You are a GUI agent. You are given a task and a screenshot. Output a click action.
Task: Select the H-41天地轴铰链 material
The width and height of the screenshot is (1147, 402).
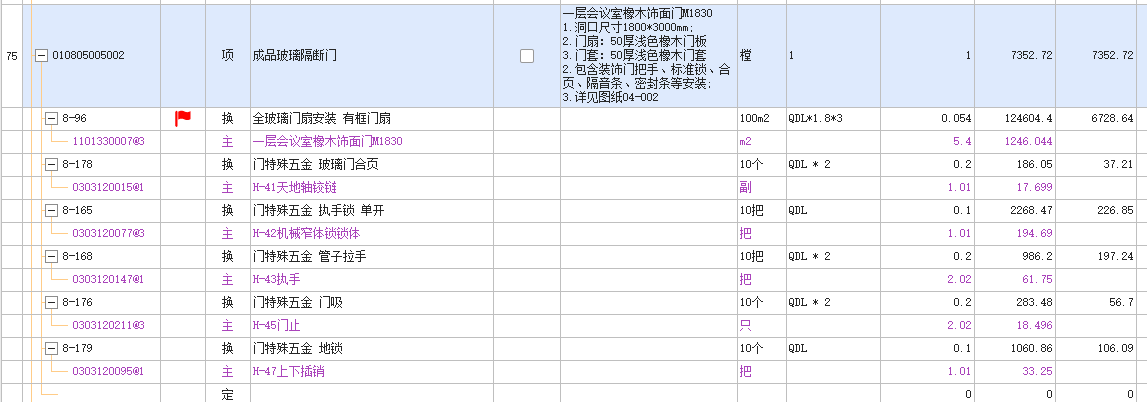point(294,188)
